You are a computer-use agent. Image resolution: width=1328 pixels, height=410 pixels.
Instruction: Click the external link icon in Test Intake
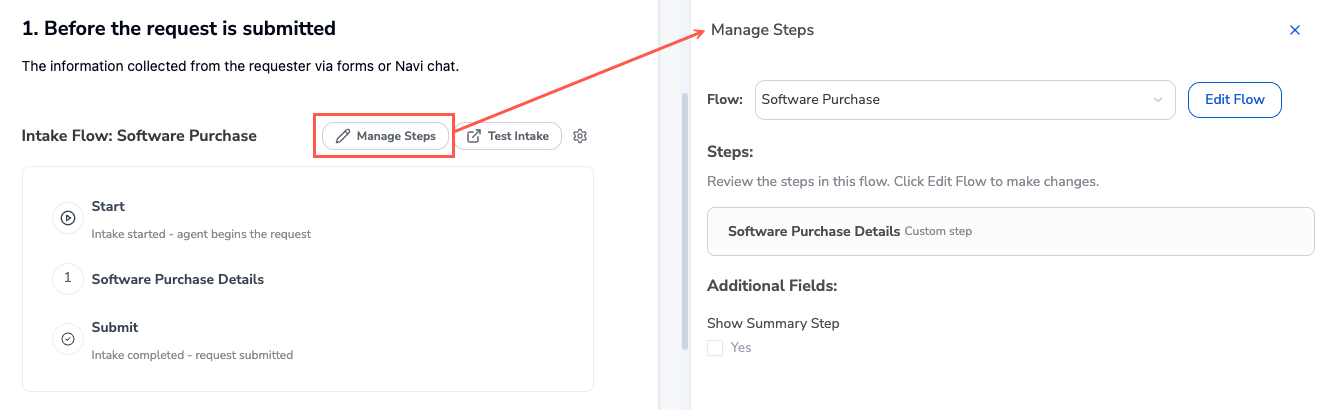point(474,136)
